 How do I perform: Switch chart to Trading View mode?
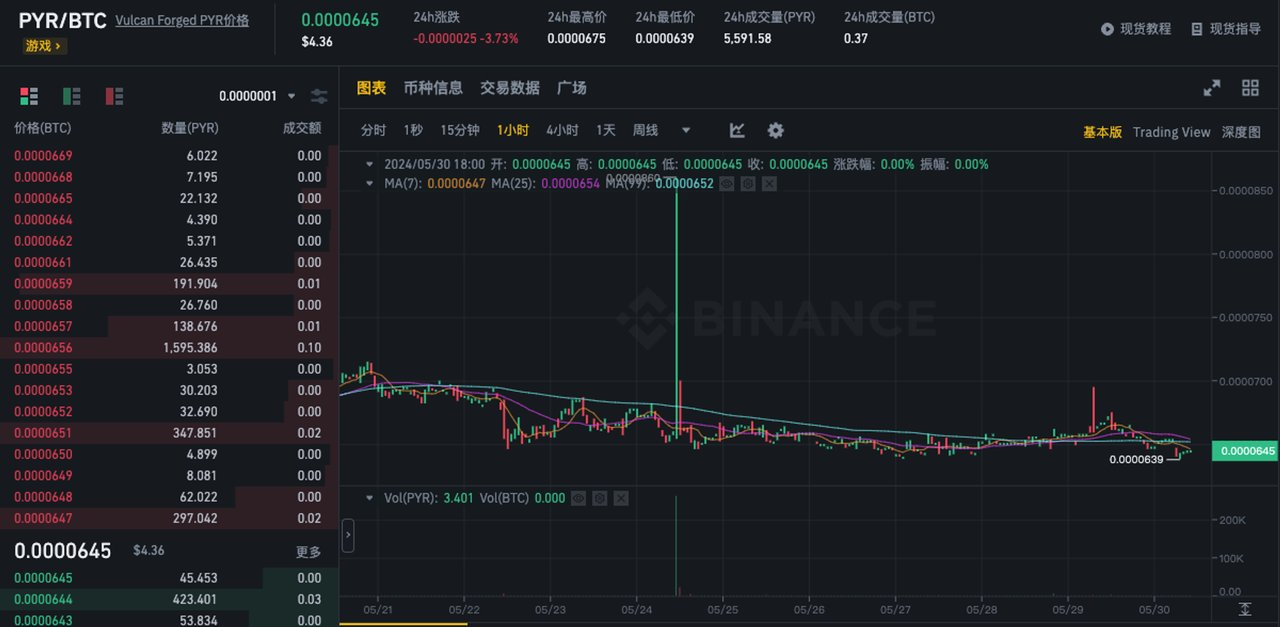click(x=1171, y=132)
